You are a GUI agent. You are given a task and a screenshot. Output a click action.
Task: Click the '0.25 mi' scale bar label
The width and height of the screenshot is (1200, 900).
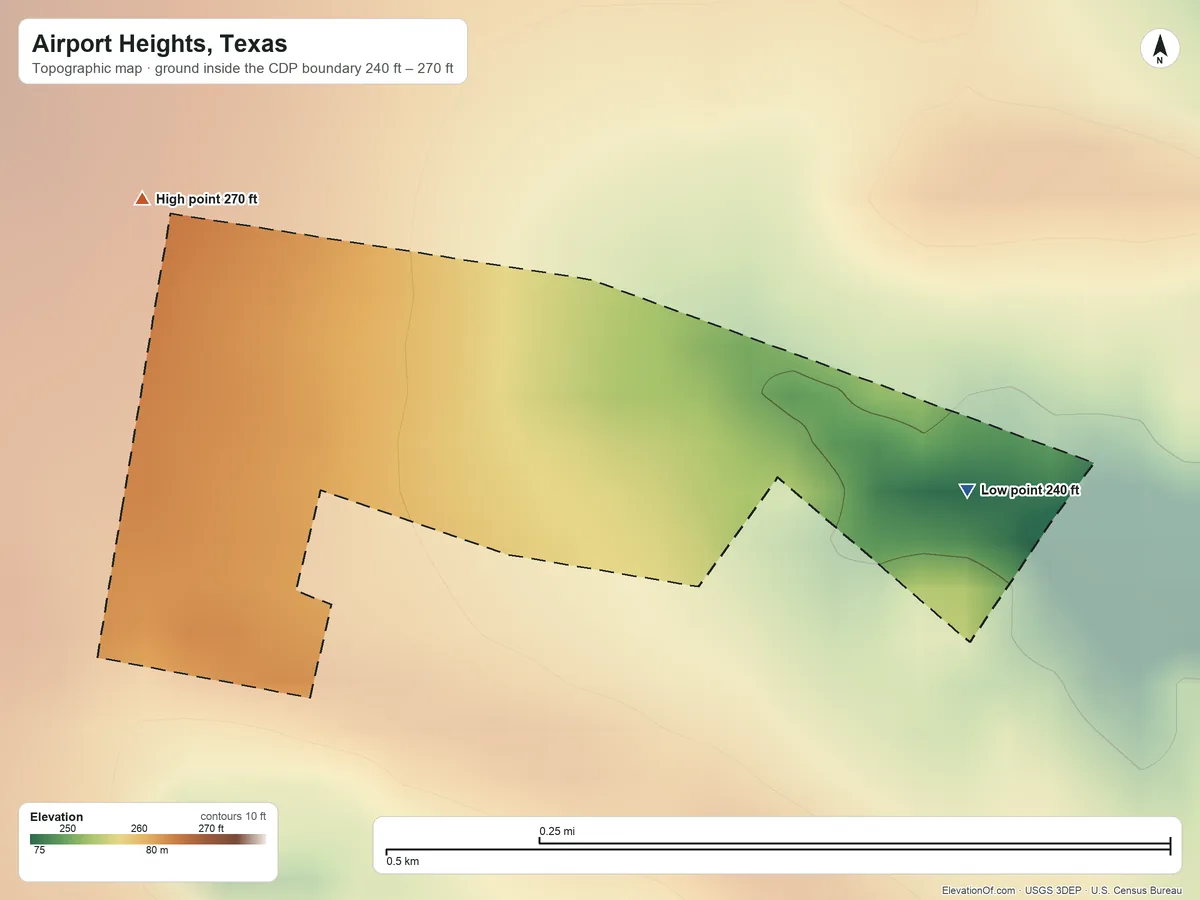557,831
